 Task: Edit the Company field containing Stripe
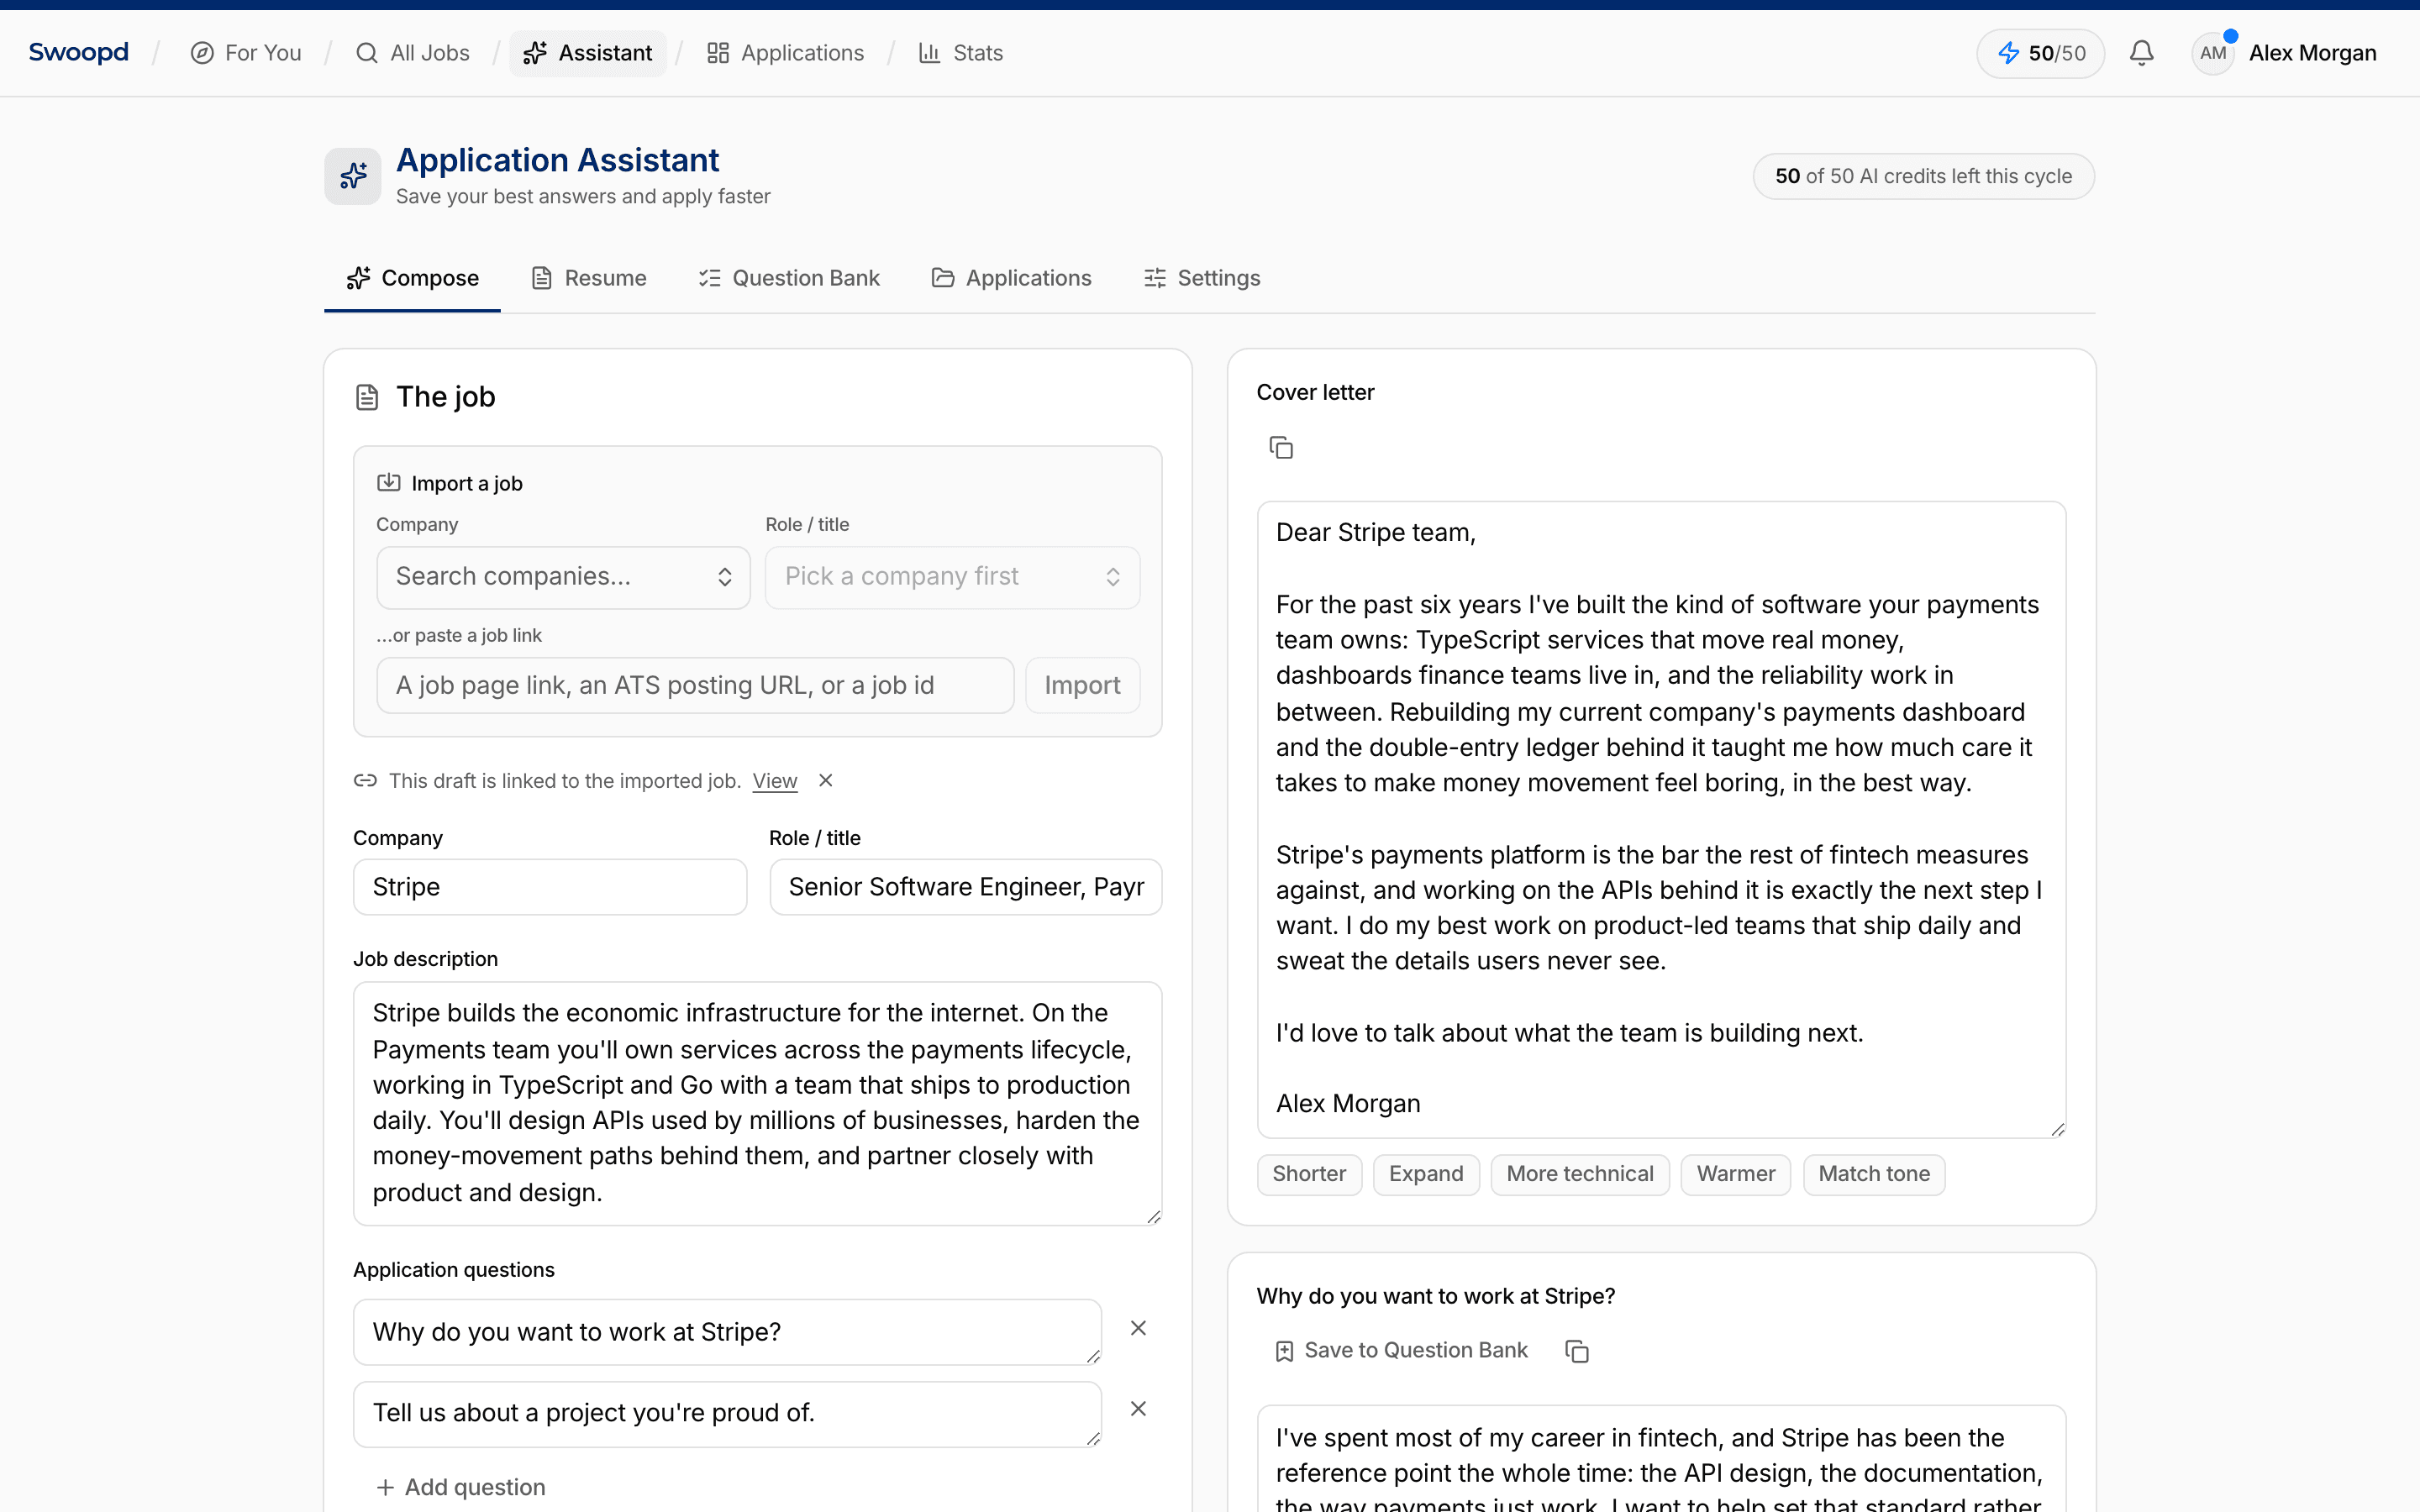[550, 887]
